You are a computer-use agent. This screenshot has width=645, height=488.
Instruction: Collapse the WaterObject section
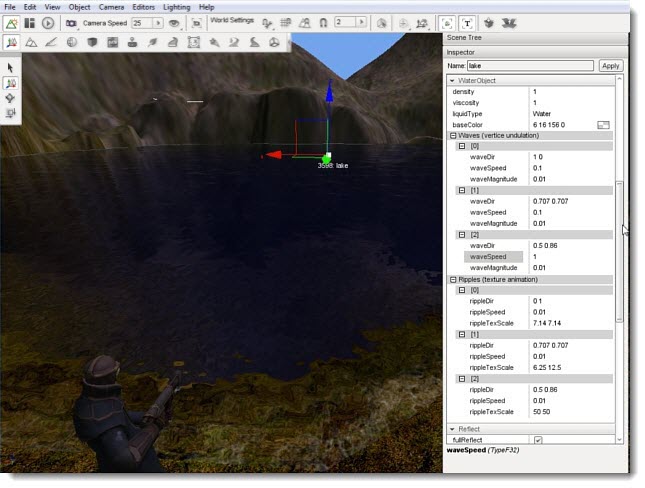pyautogui.click(x=452, y=81)
